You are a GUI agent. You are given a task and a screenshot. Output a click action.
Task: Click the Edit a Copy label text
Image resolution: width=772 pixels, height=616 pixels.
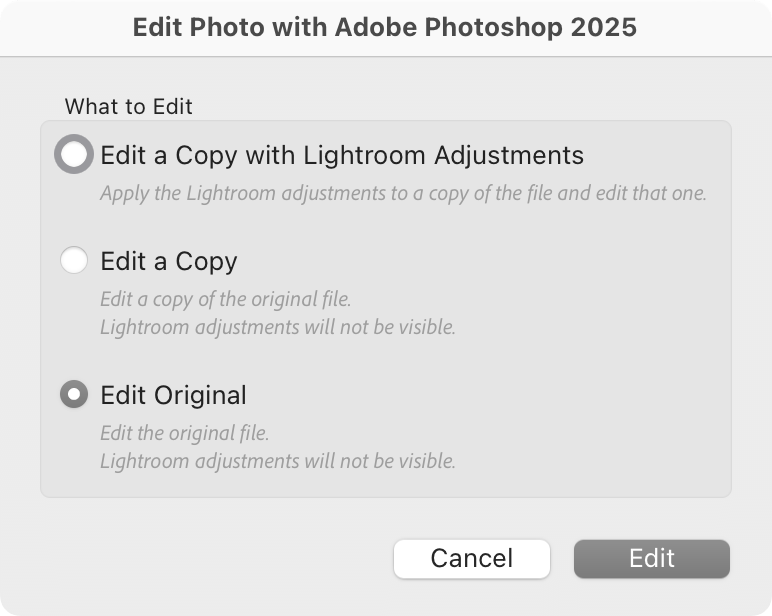[169, 261]
